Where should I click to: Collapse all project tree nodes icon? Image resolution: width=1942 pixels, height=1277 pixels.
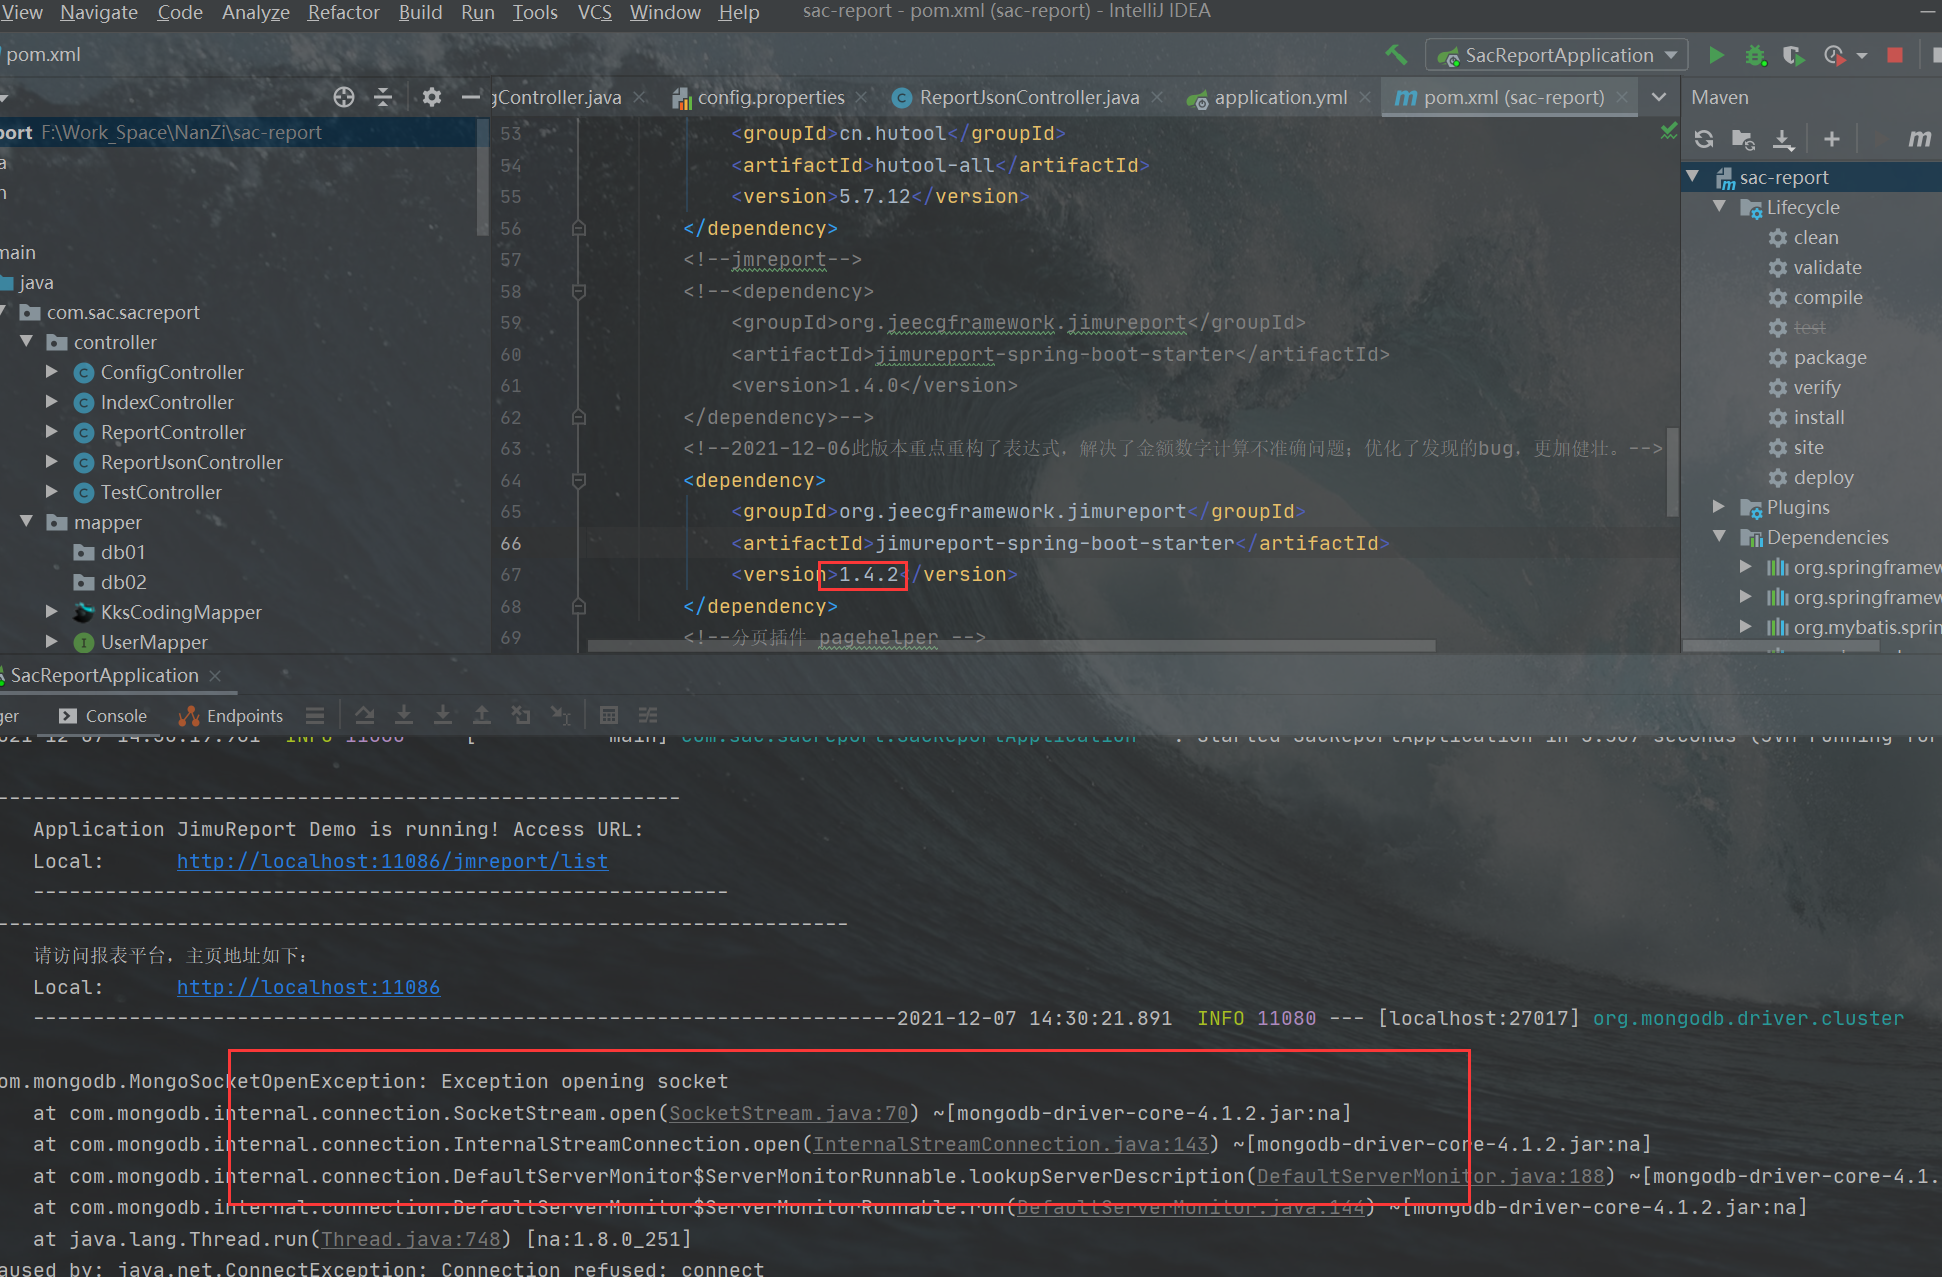pos(383,97)
